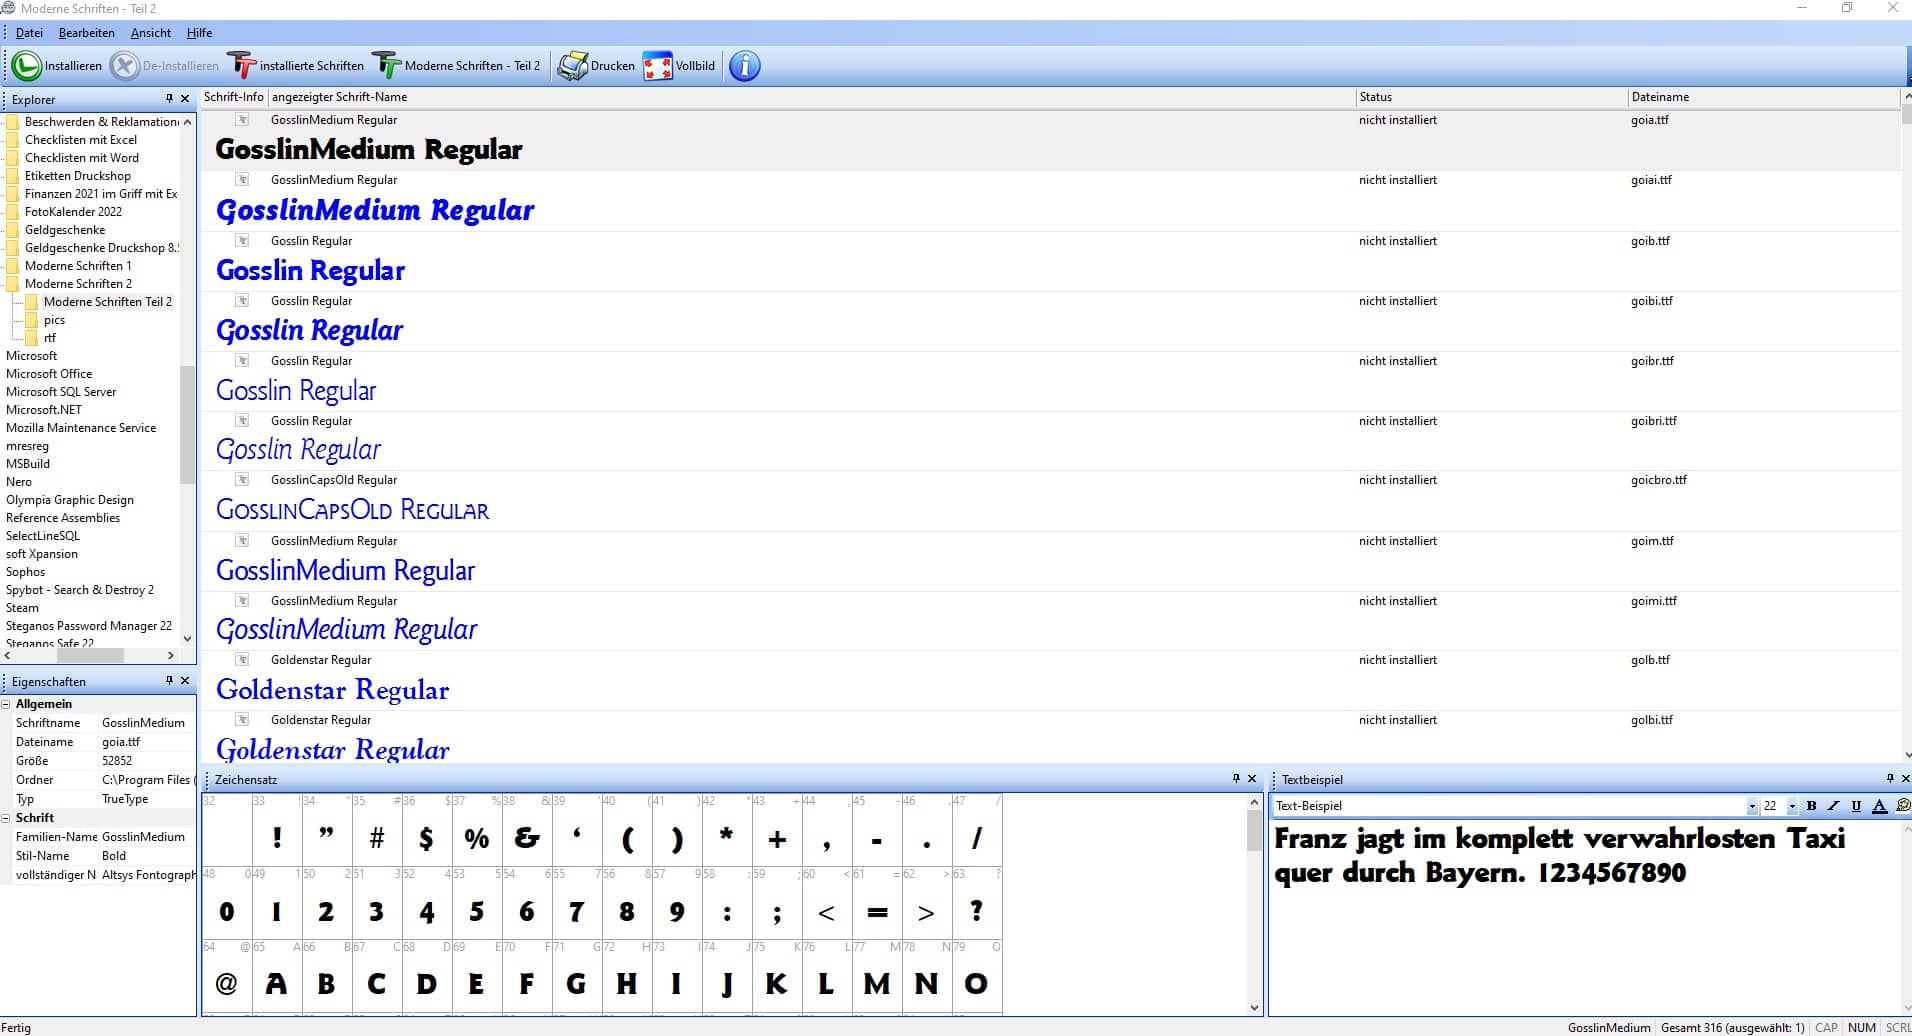
Task: Open the Bearbeiten menu
Action: (86, 33)
